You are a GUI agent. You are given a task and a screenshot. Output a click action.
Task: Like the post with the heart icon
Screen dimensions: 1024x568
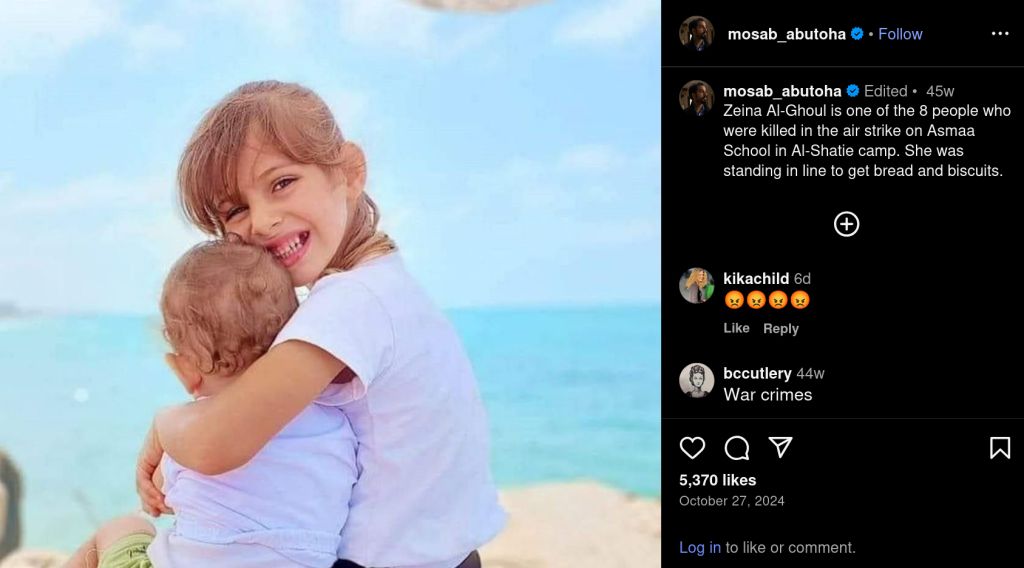pyautogui.click(x=692, y=448)
